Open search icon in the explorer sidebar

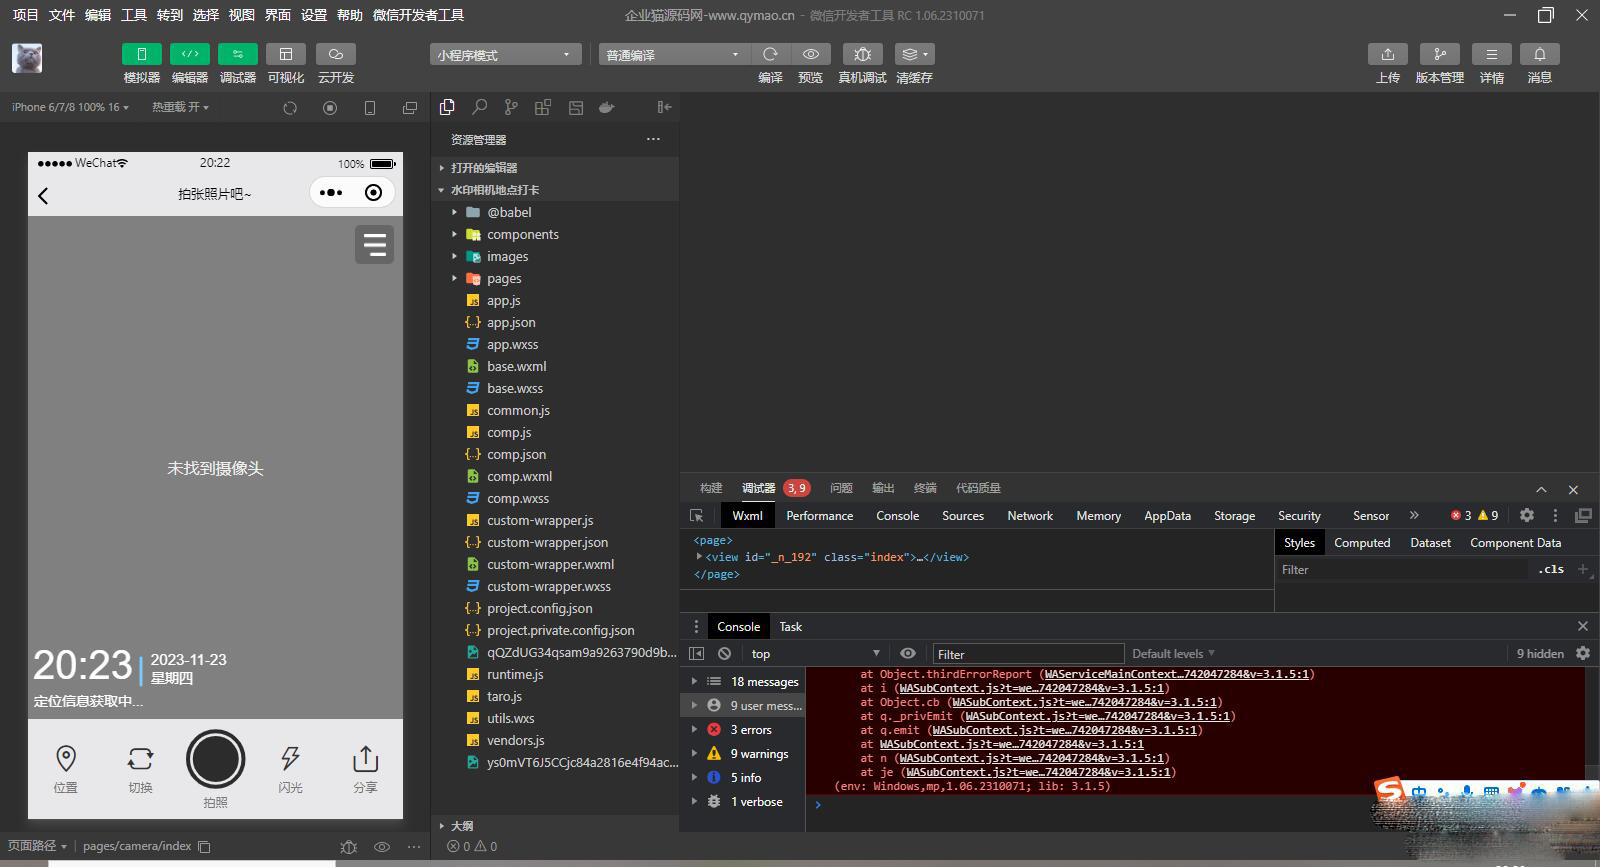click(480, 107)
